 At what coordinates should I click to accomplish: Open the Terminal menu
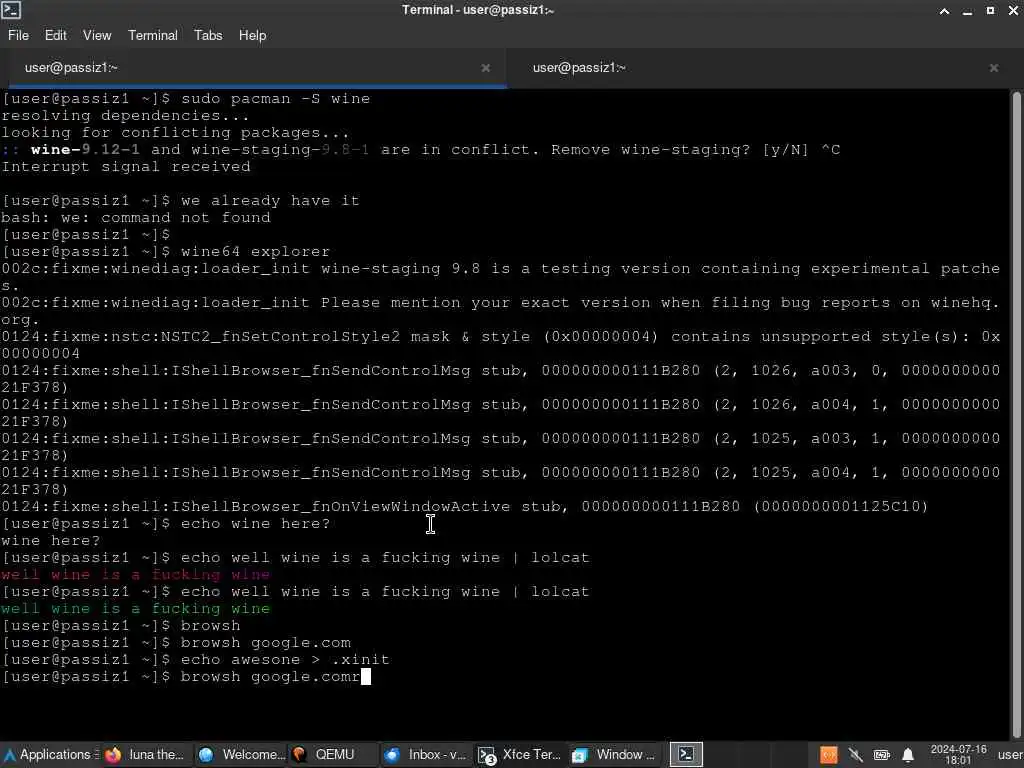point(152,35)
